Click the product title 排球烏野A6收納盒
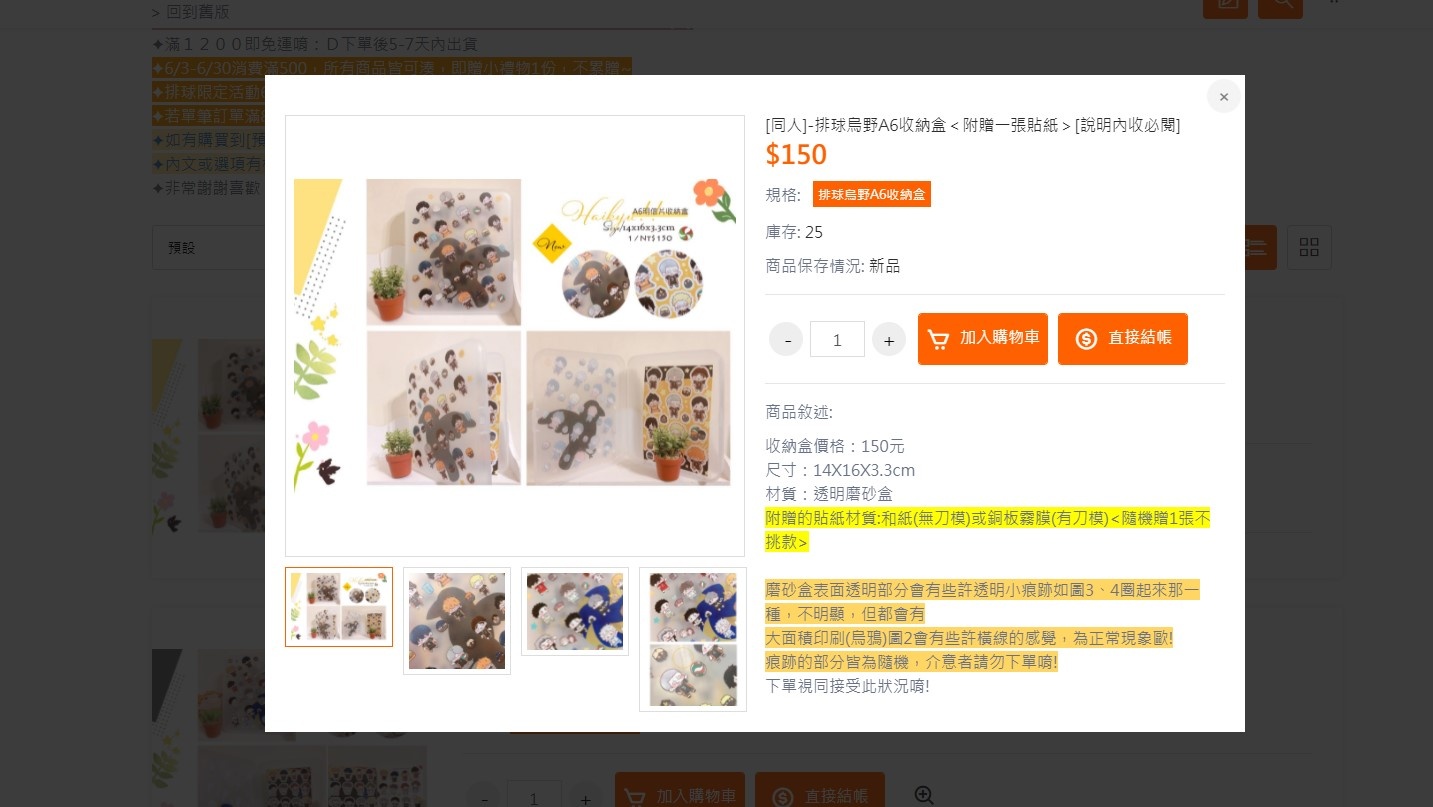 pos(972,125)
